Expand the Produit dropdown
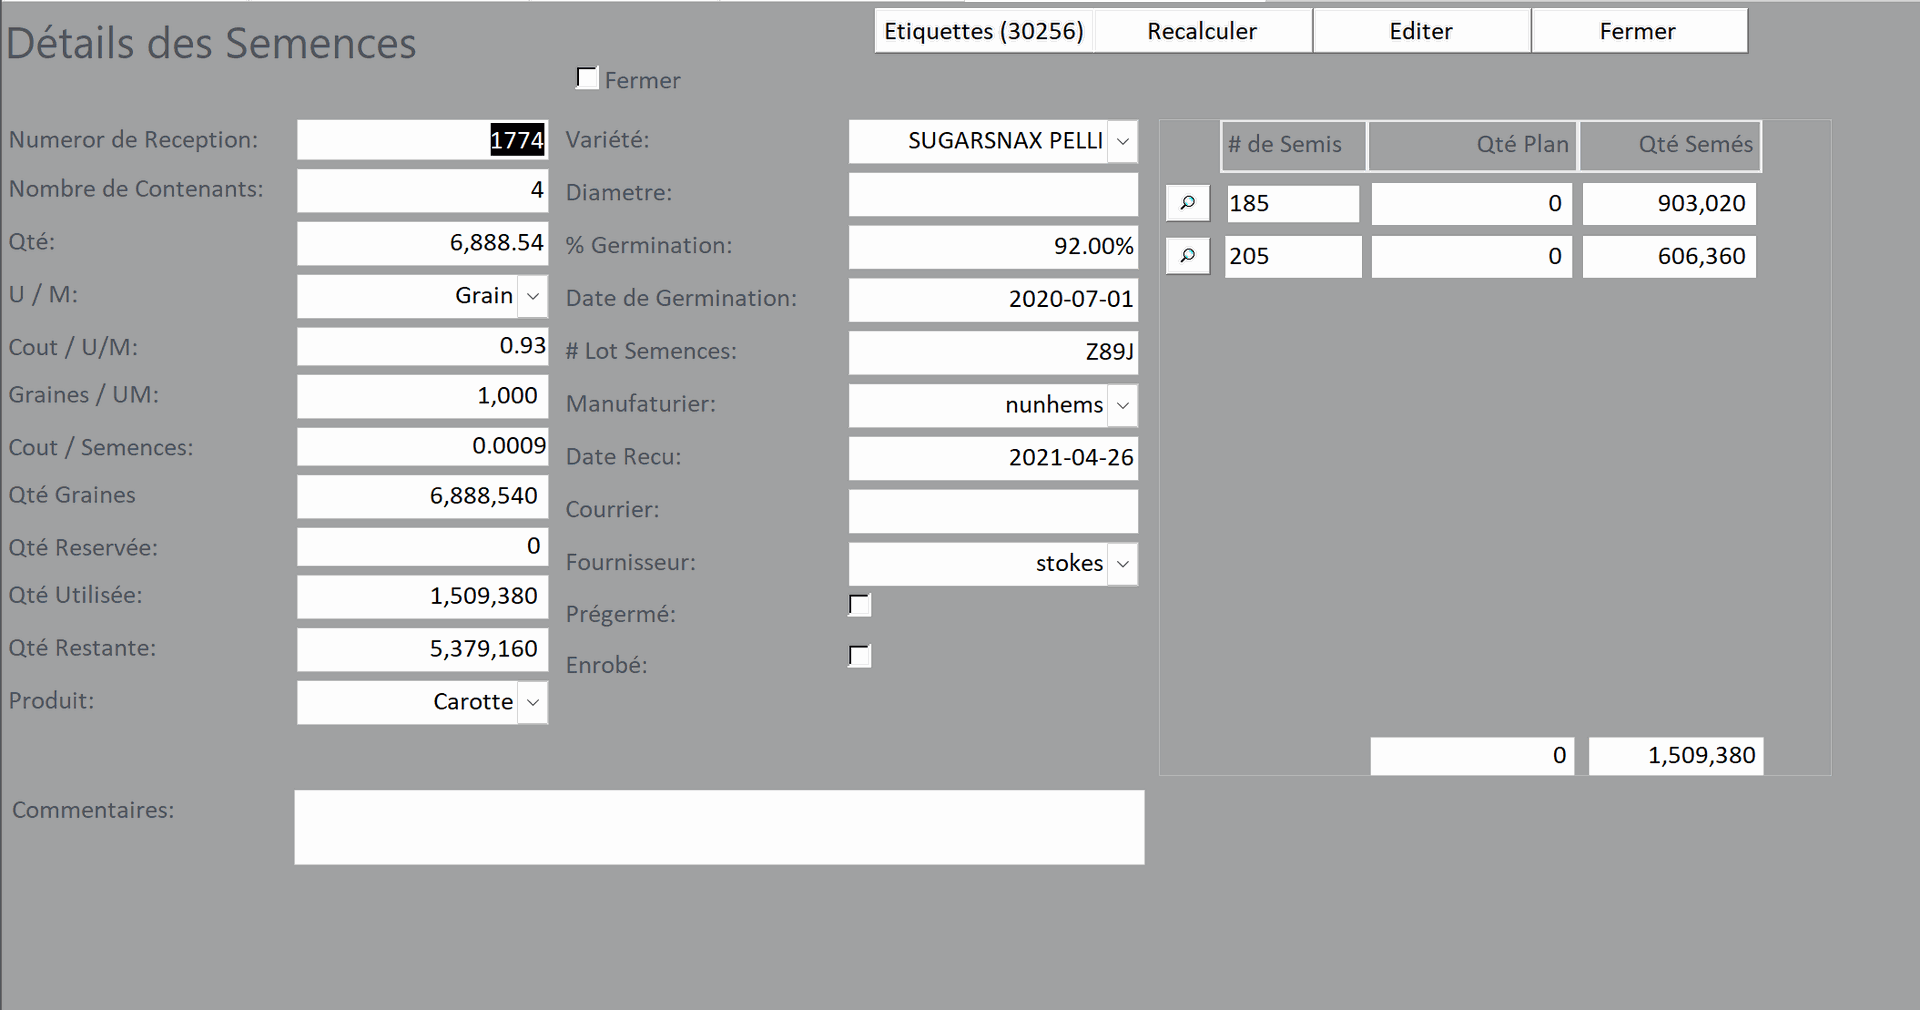Viewport: 1920px width, 1010px height. [533, 702]
